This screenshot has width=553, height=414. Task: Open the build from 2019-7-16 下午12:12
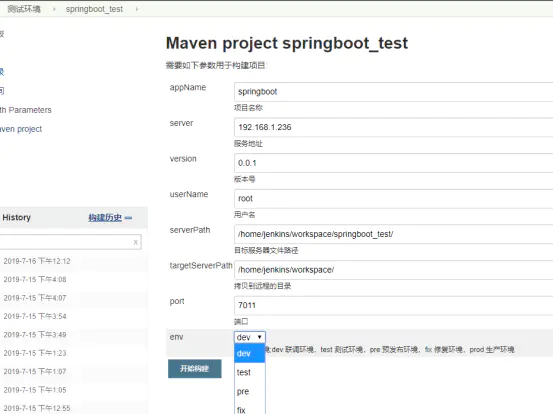point(37,261)
